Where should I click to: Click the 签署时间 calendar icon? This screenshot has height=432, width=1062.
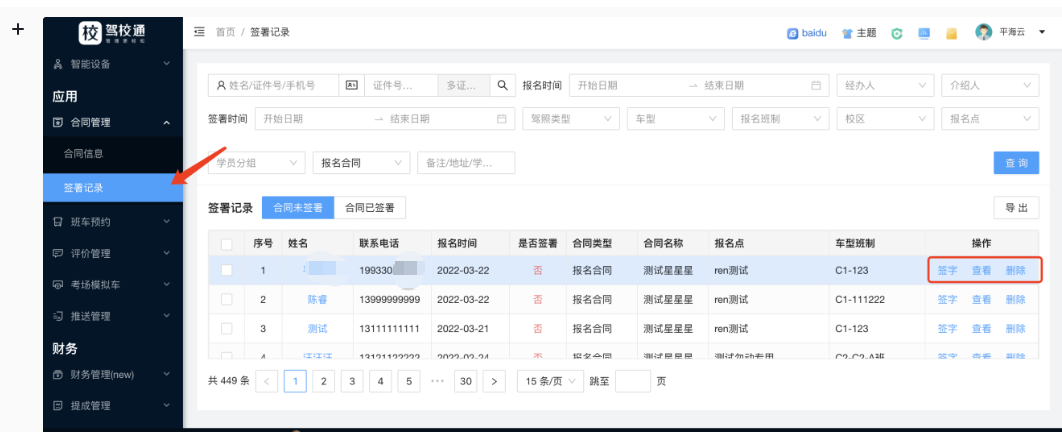[x=502, y=118]
